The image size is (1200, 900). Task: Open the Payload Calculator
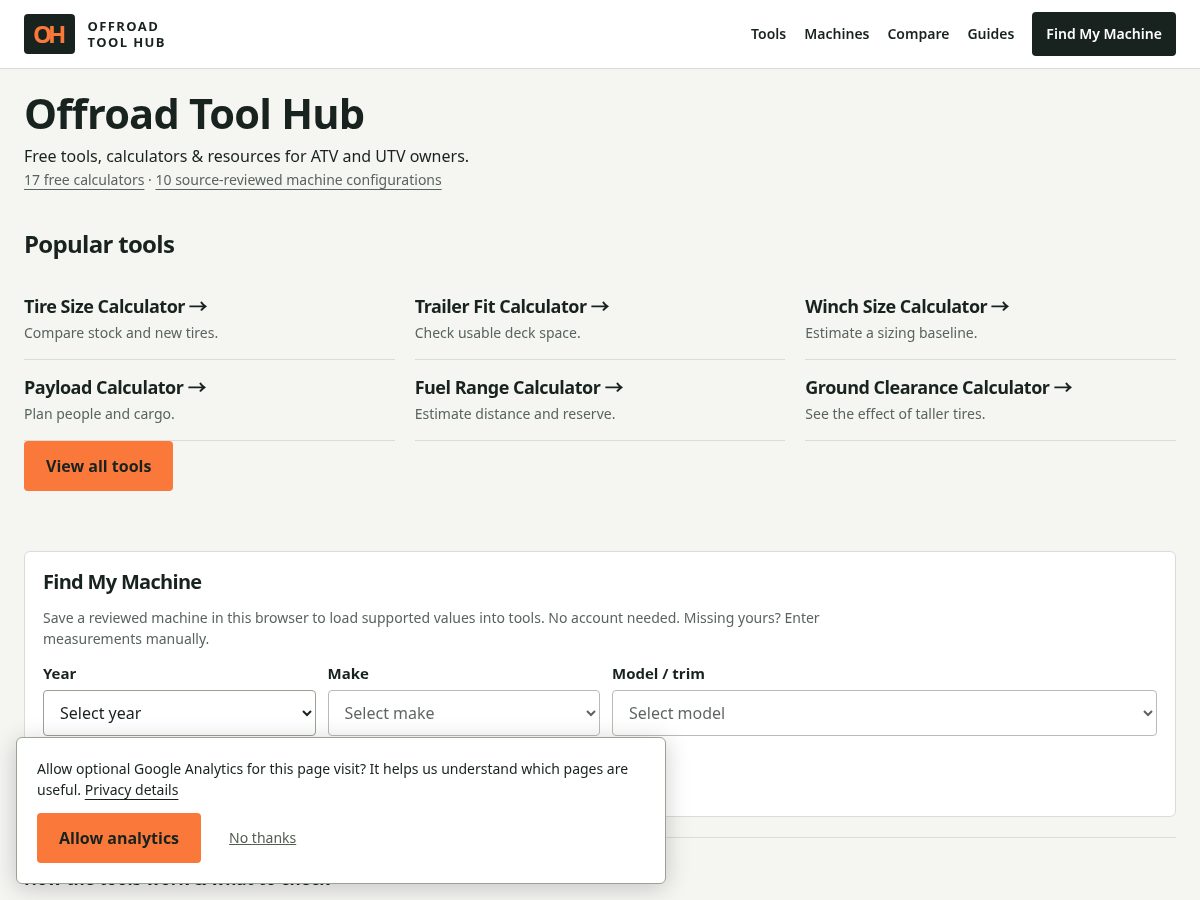coord(115,387)
